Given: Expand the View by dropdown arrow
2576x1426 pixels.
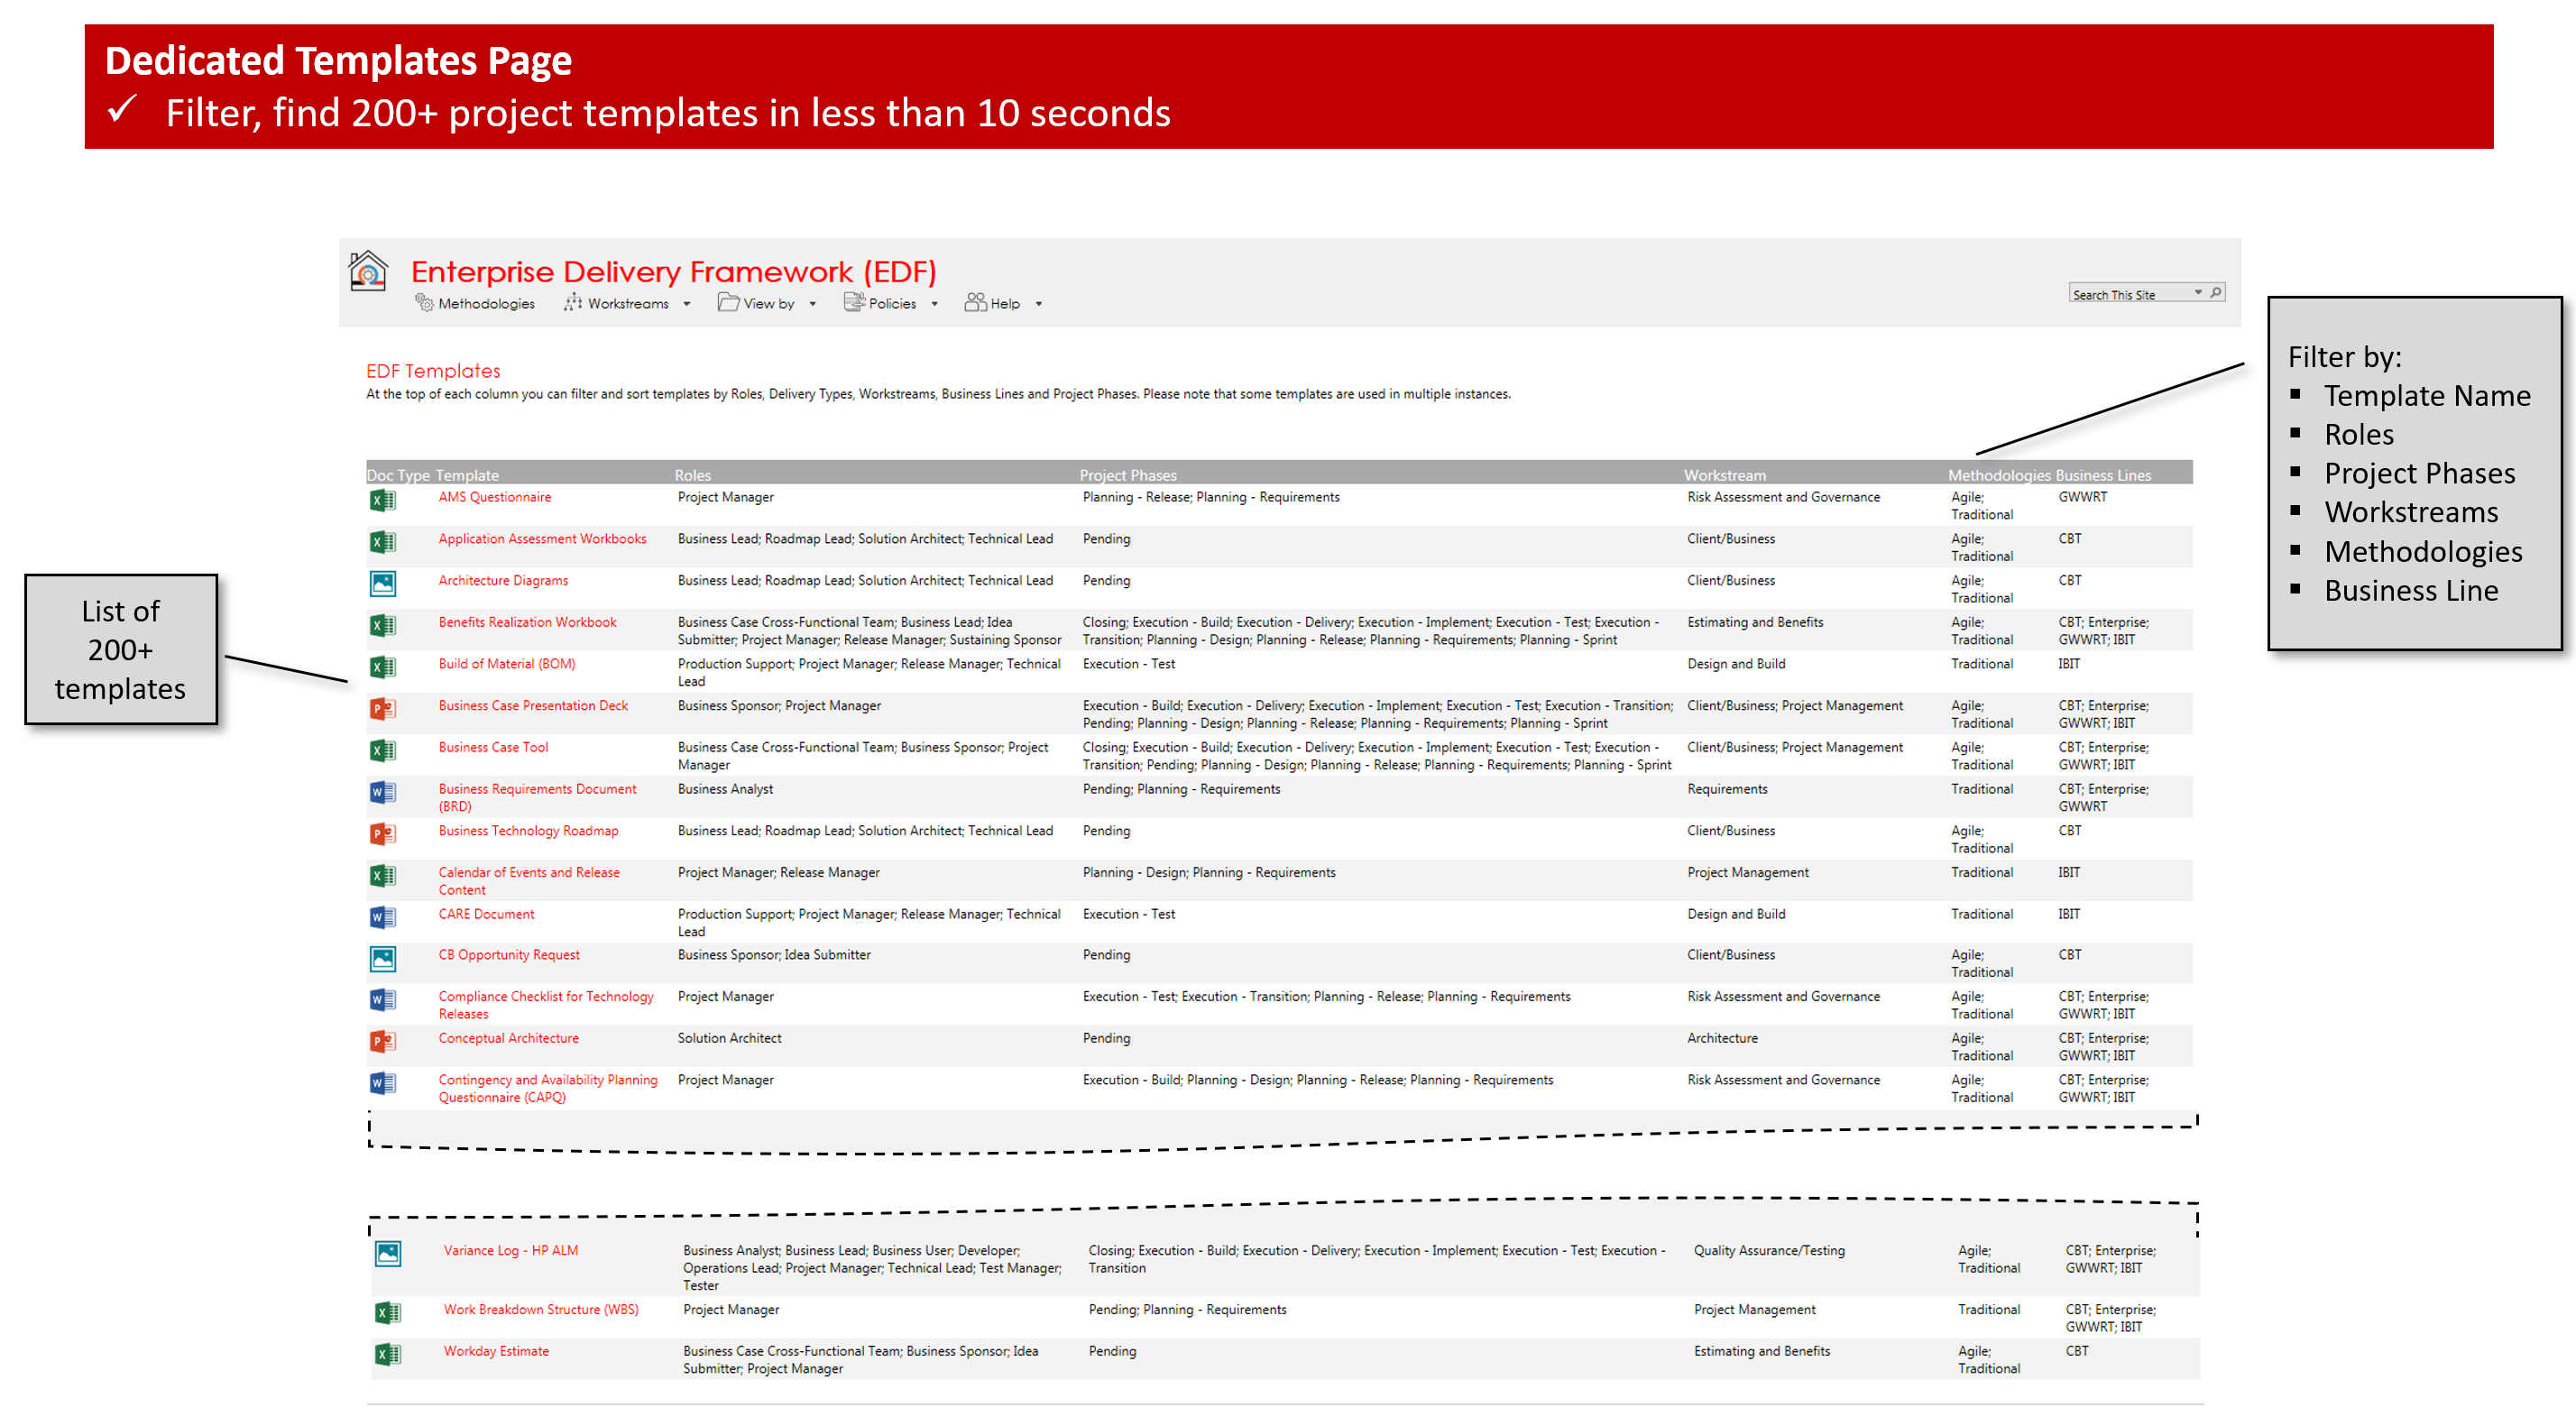Looking at the screenshot, I should coord(812,304).
